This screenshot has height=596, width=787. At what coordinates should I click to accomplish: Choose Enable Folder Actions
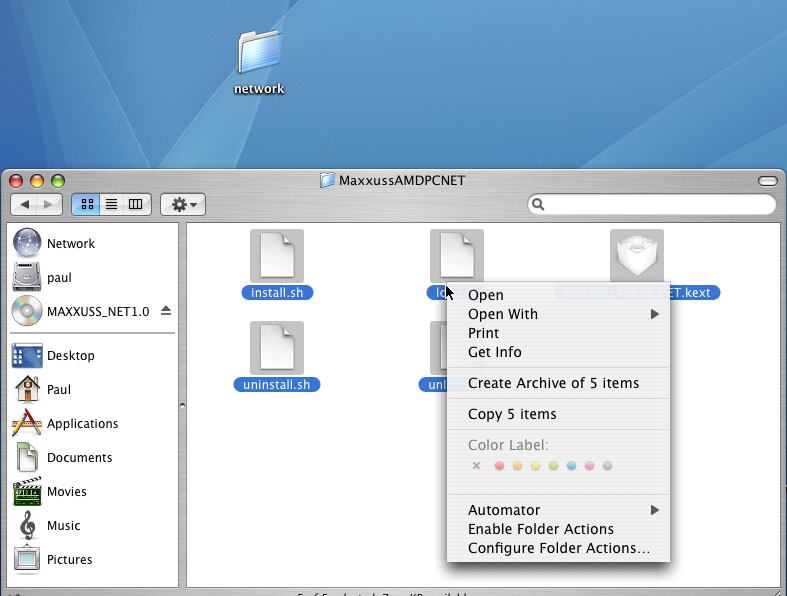558,529
